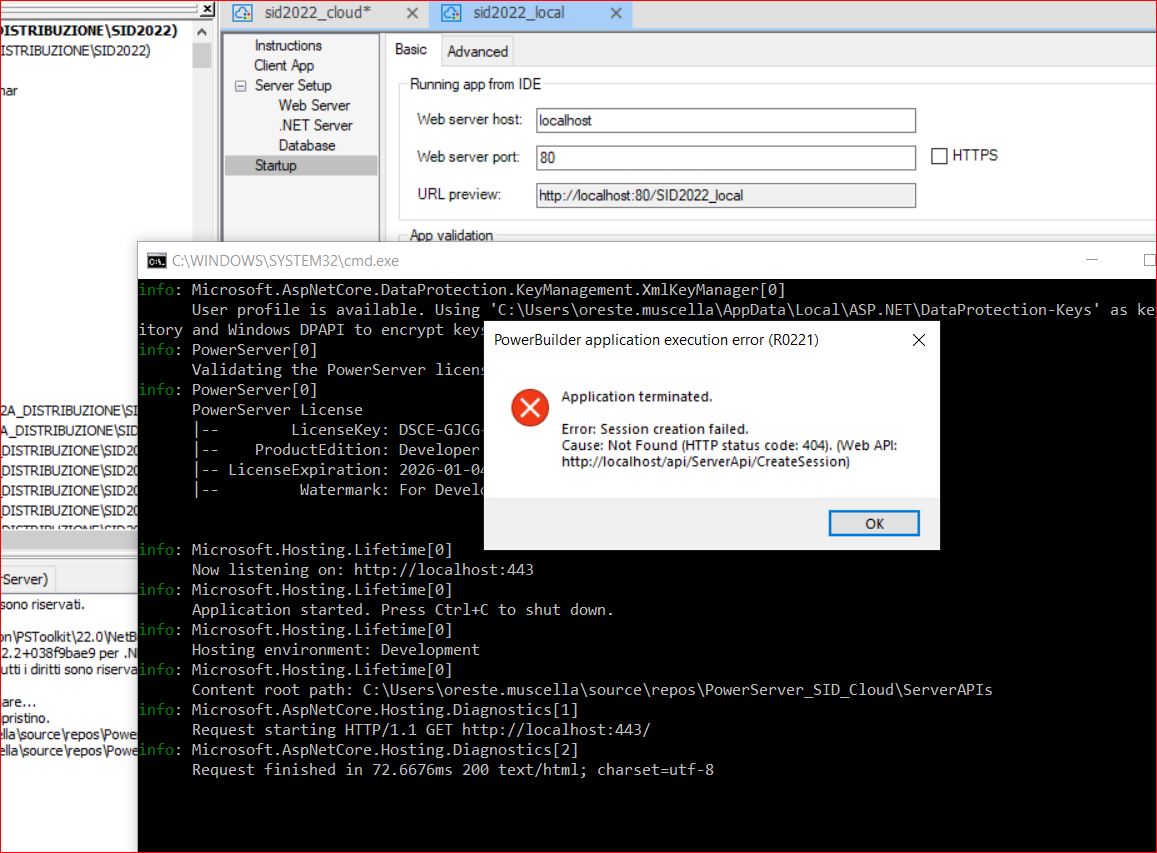Screen dimensions: 1157x853
Task: Select the Database tree item
Action: coord(307,145)
